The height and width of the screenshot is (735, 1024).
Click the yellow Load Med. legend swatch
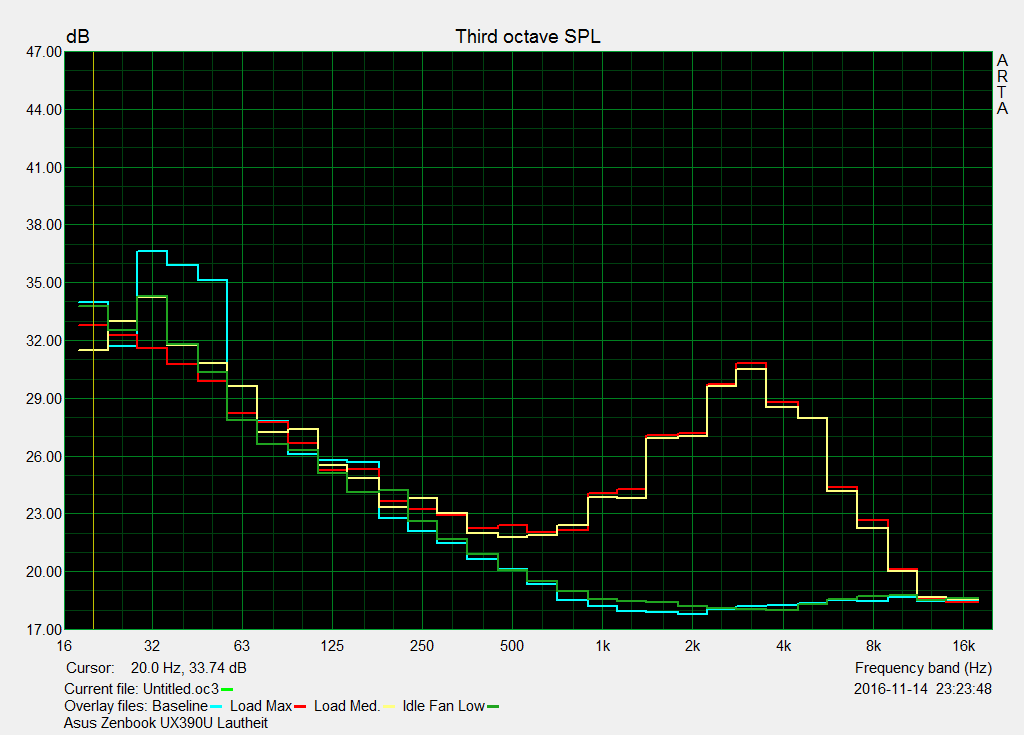[389, 707]
